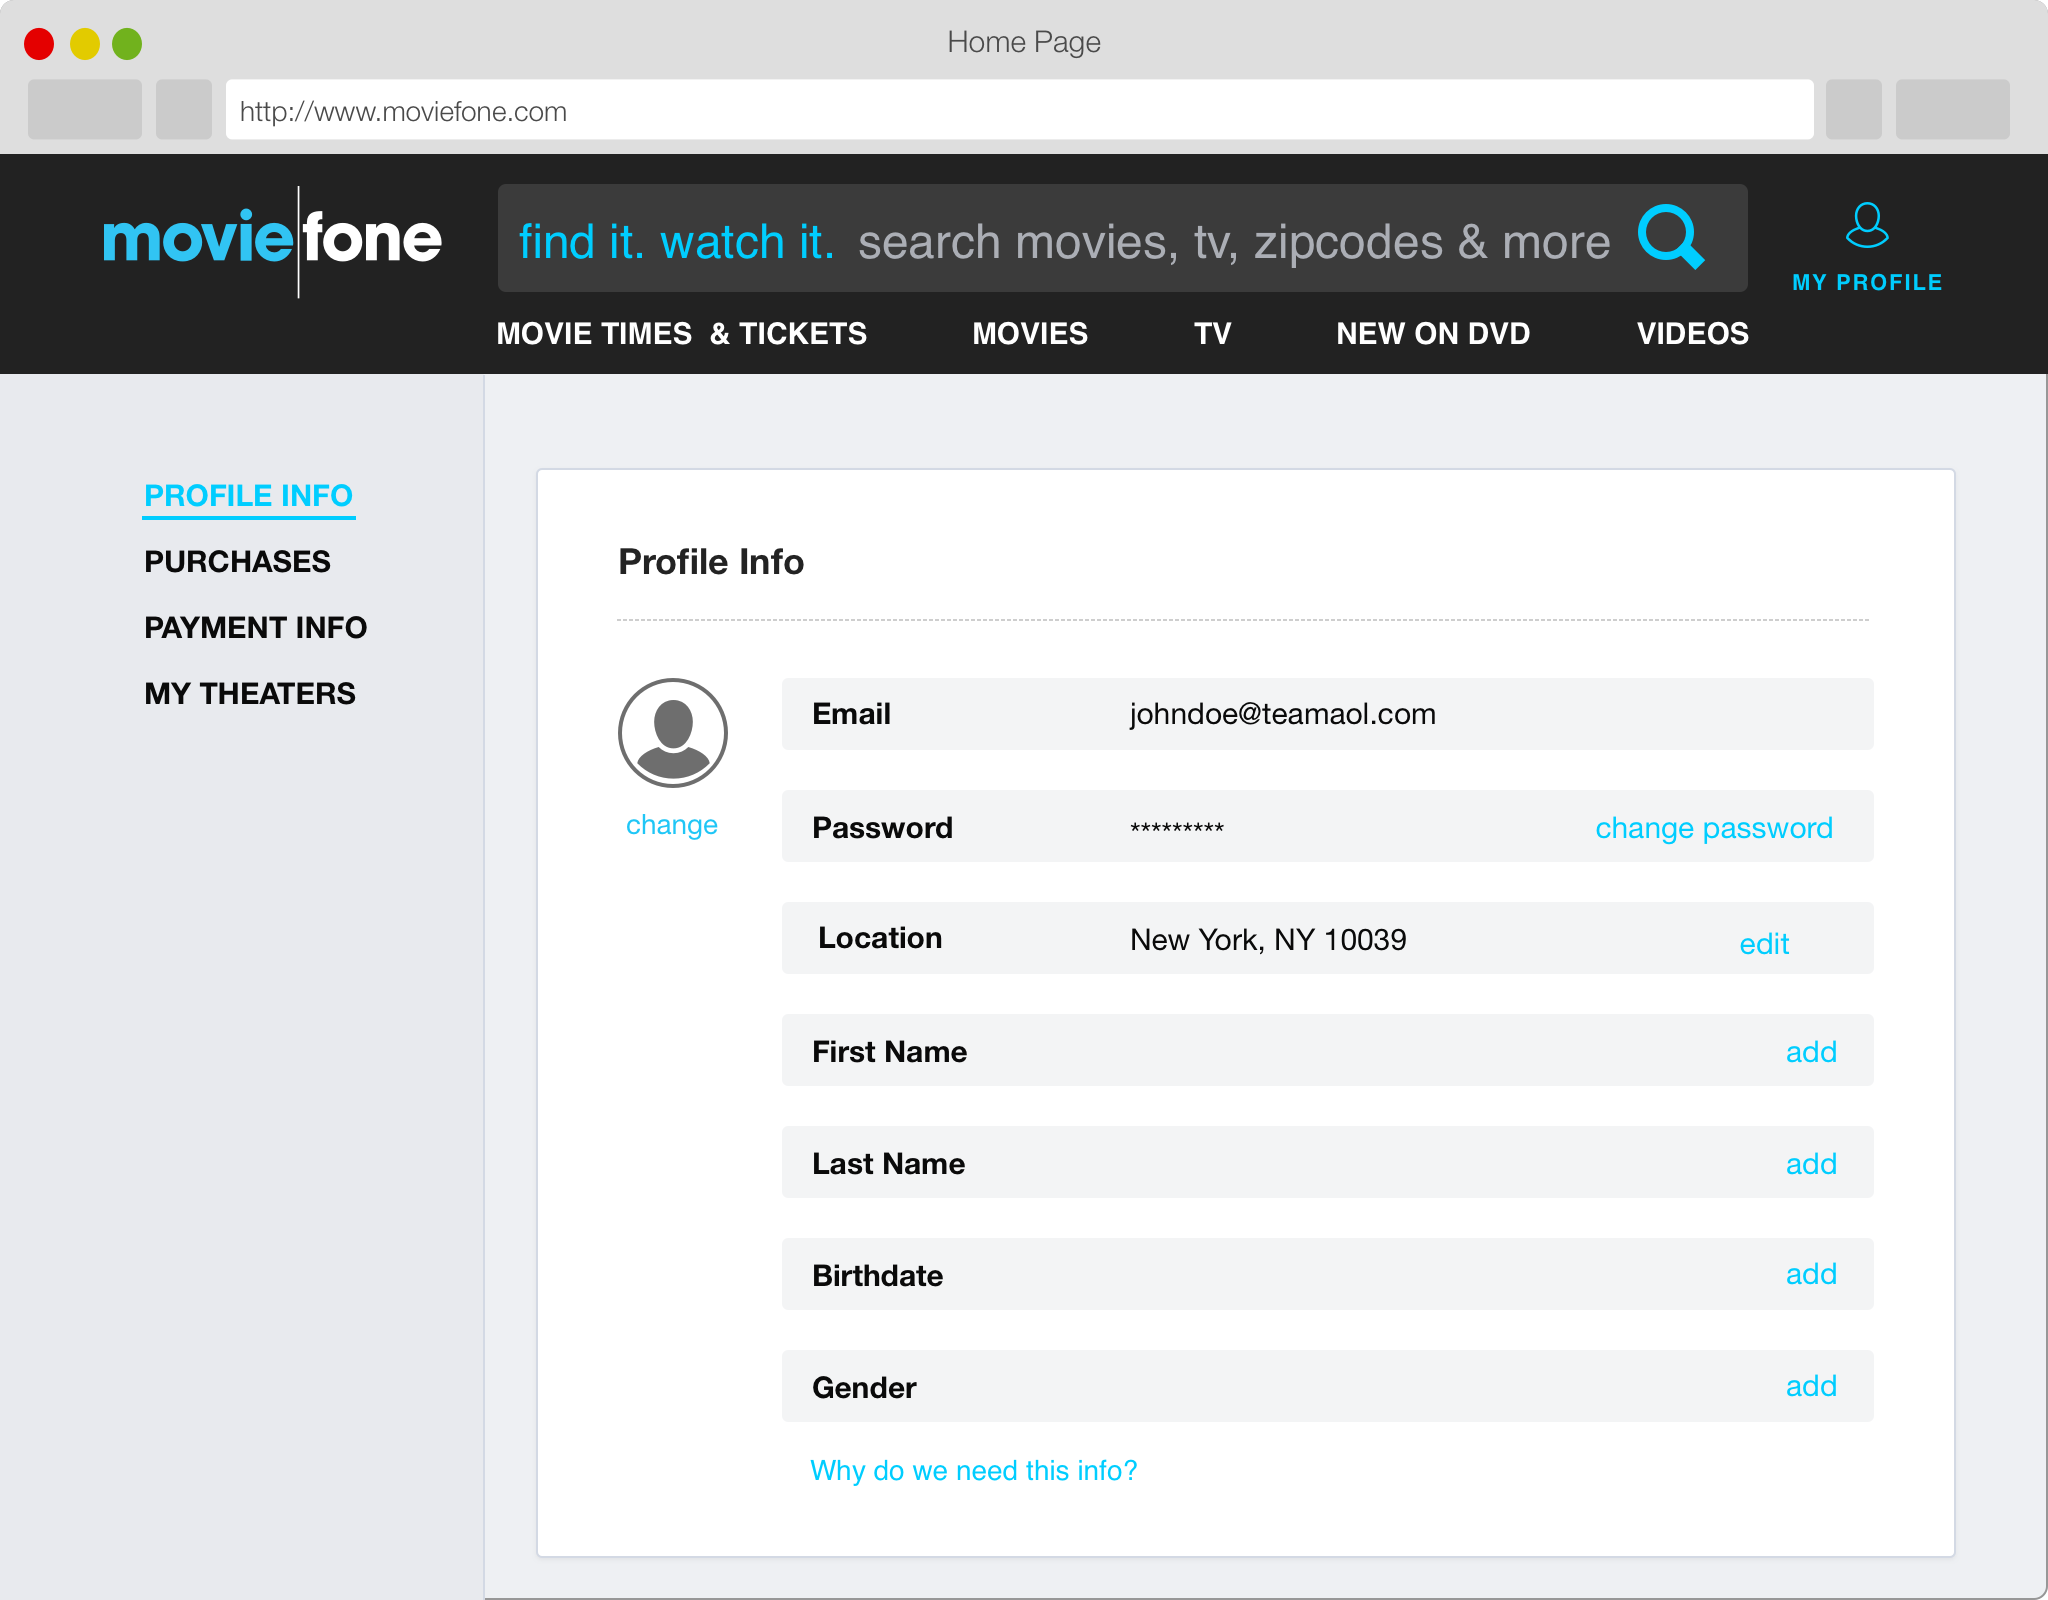Viewport: 2048px width, 1600px height.
Task: Go to My Theaters in sidebar
Action: [249, 693]
